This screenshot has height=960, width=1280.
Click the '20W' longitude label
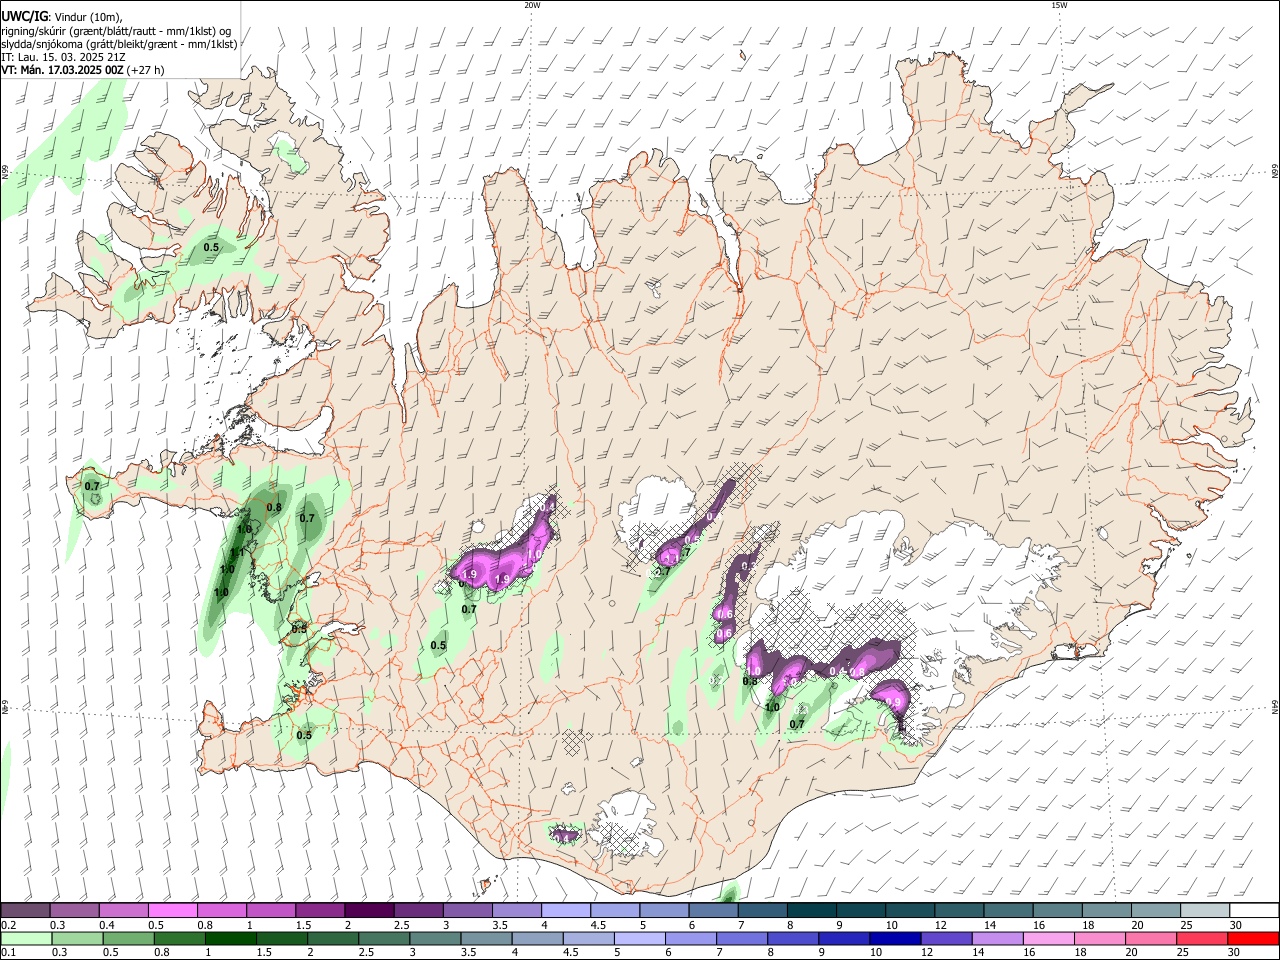(x=532, y=5)
